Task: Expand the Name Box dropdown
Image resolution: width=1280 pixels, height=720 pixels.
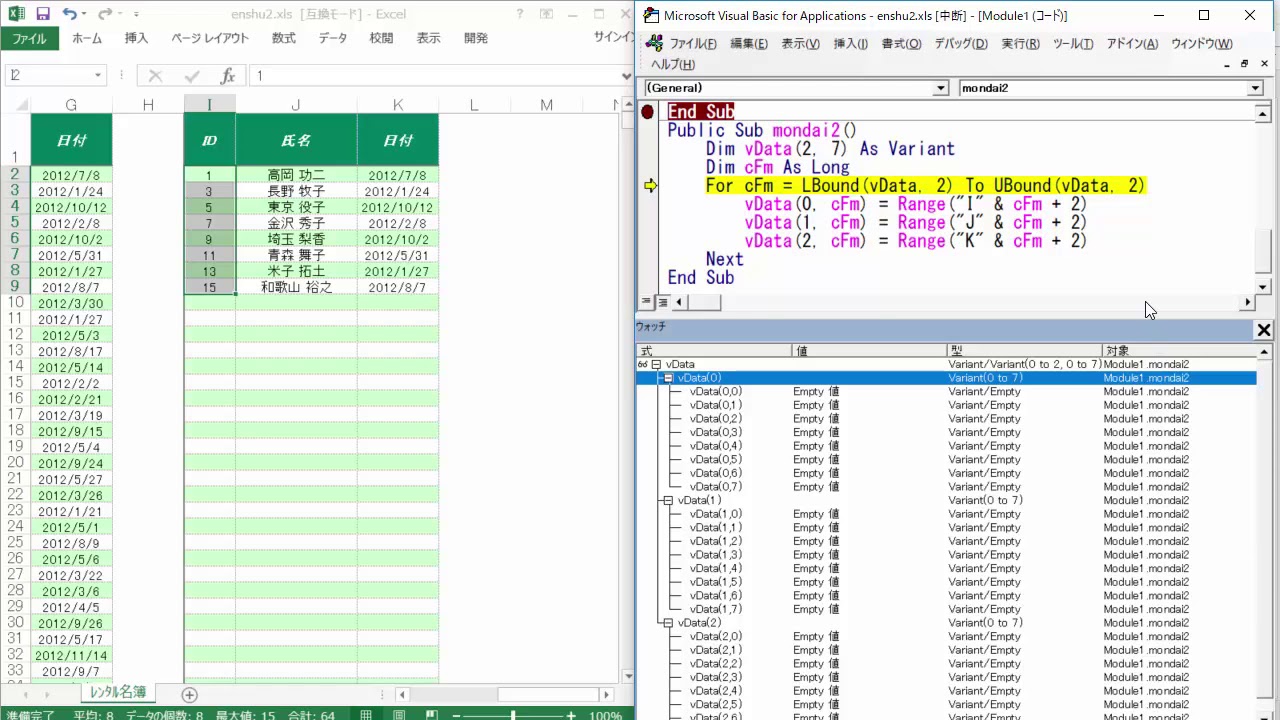Action: coord(98,76)
